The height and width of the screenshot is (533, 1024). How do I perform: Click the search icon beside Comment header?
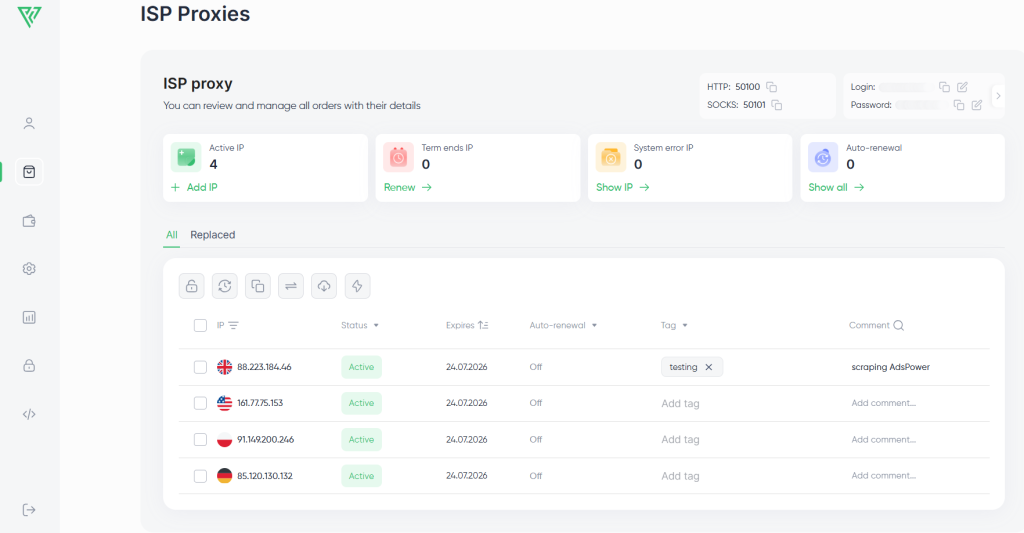click(x=899, y=325)
